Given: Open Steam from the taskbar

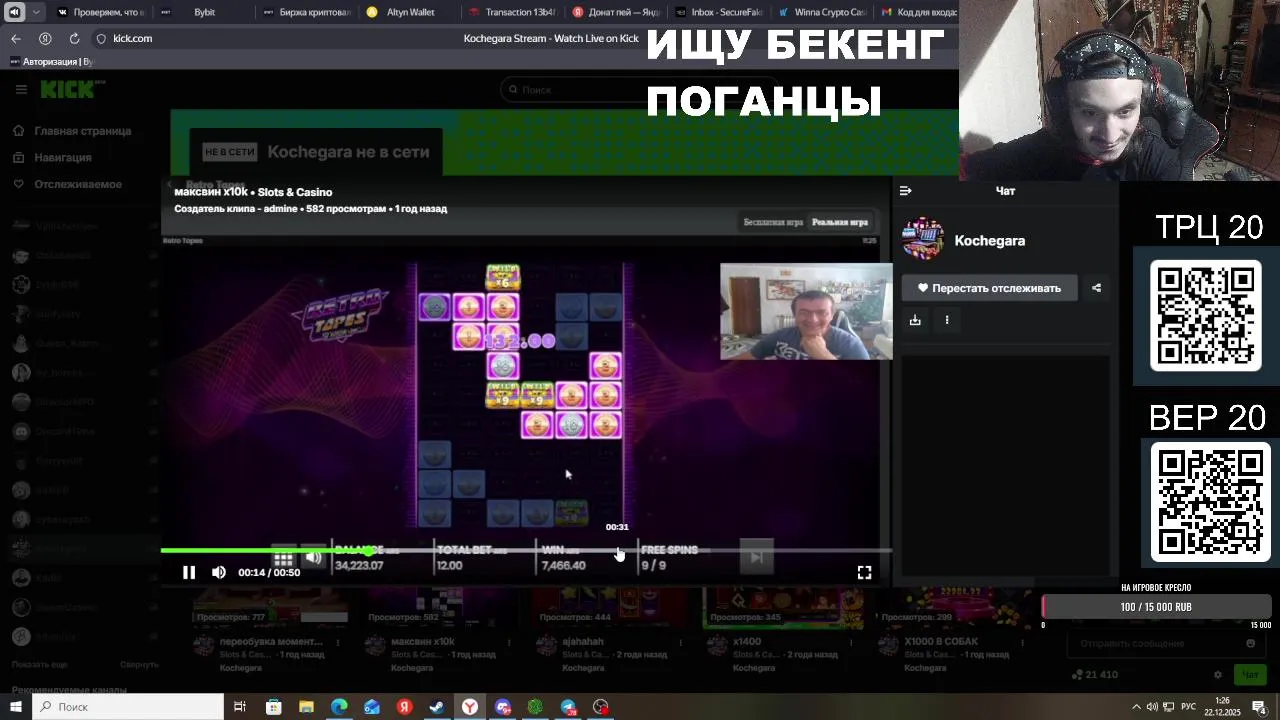Looking at the screenshot, I should click(437, 707).
